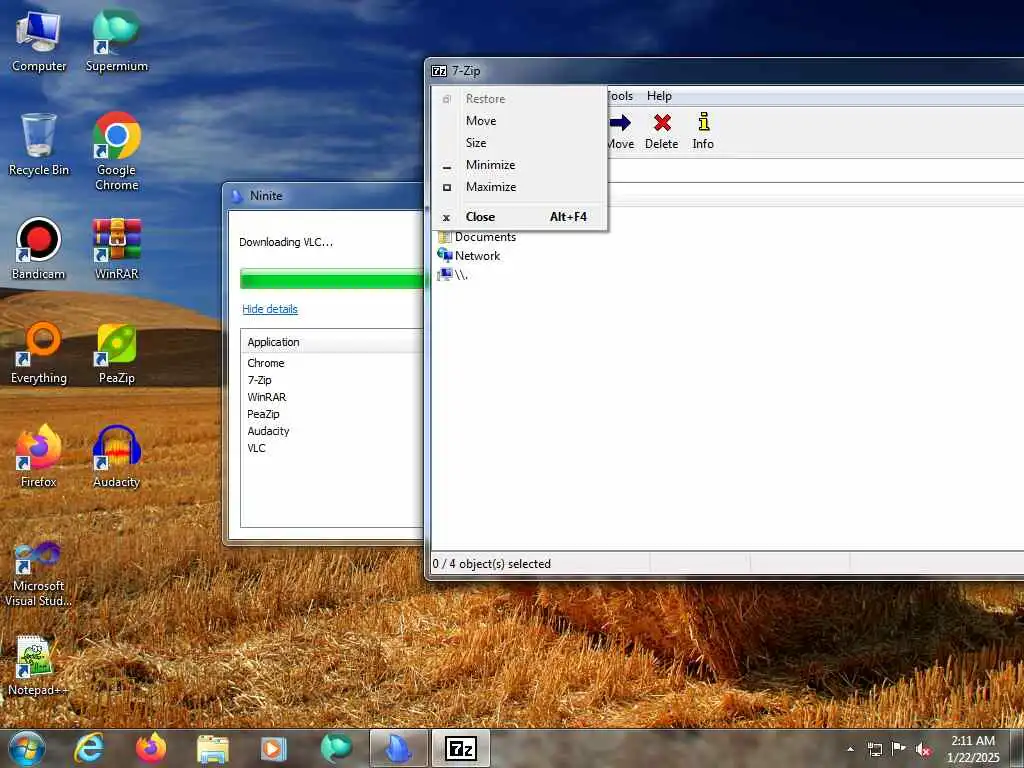
Task: Select Network in the 7-Zip file list
Action: (469, 256)
